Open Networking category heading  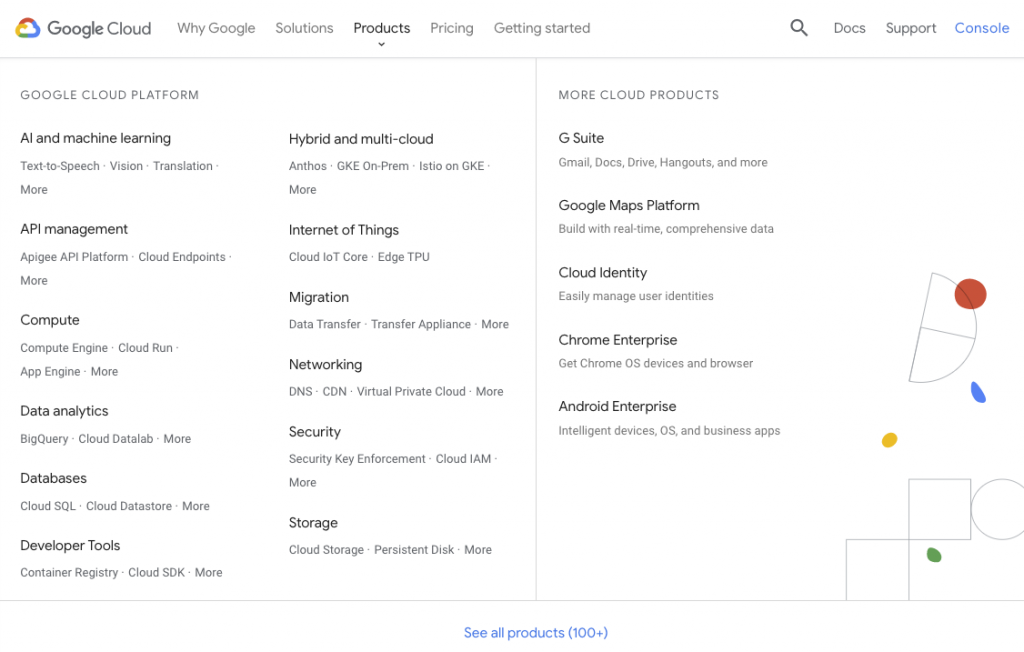(x=325, y=364)
